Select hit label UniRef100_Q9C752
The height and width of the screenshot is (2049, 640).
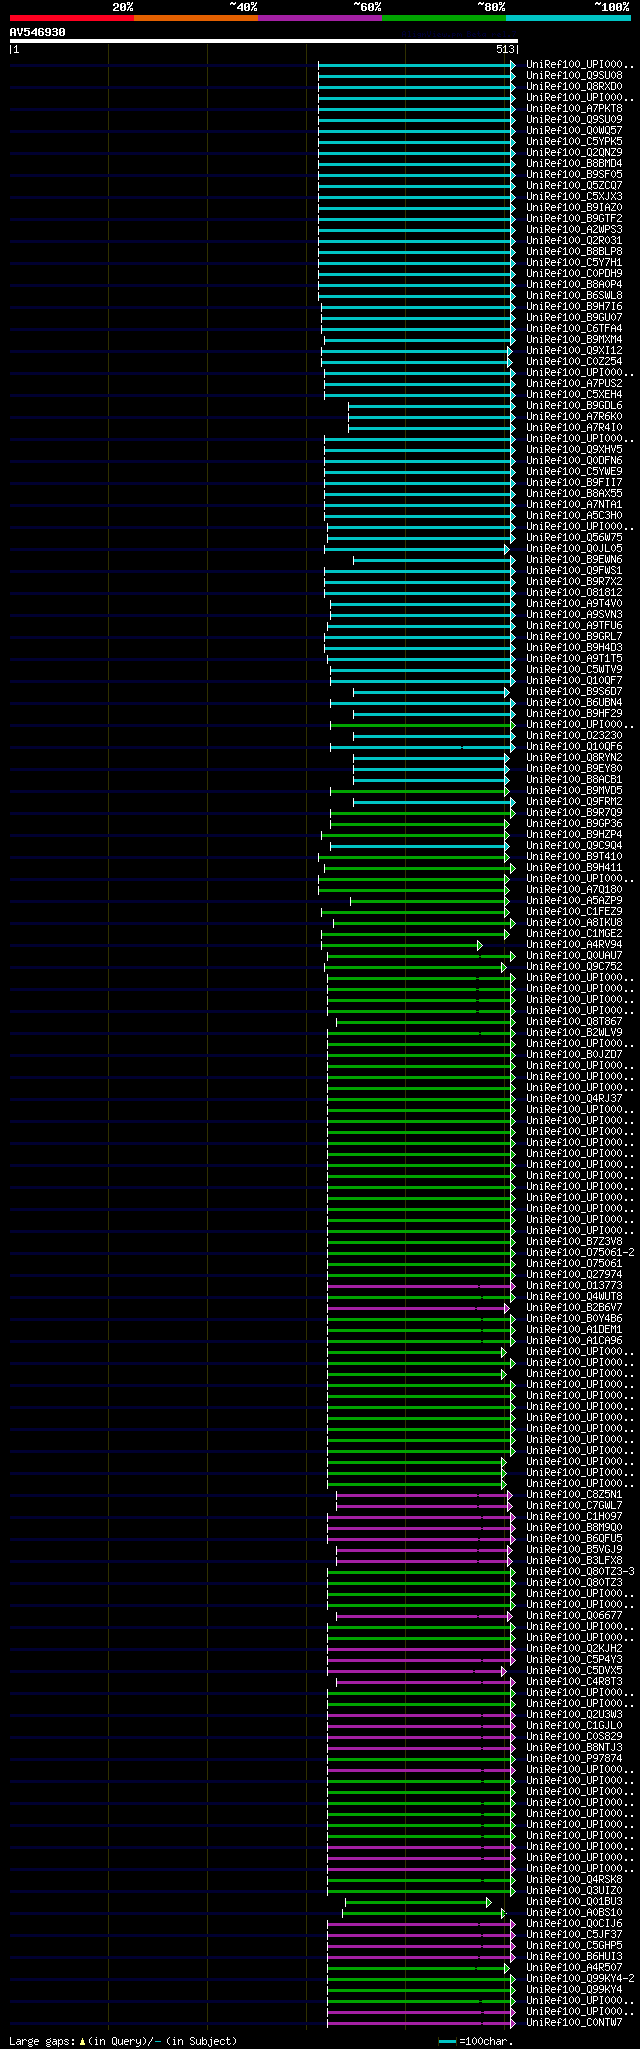574,967
